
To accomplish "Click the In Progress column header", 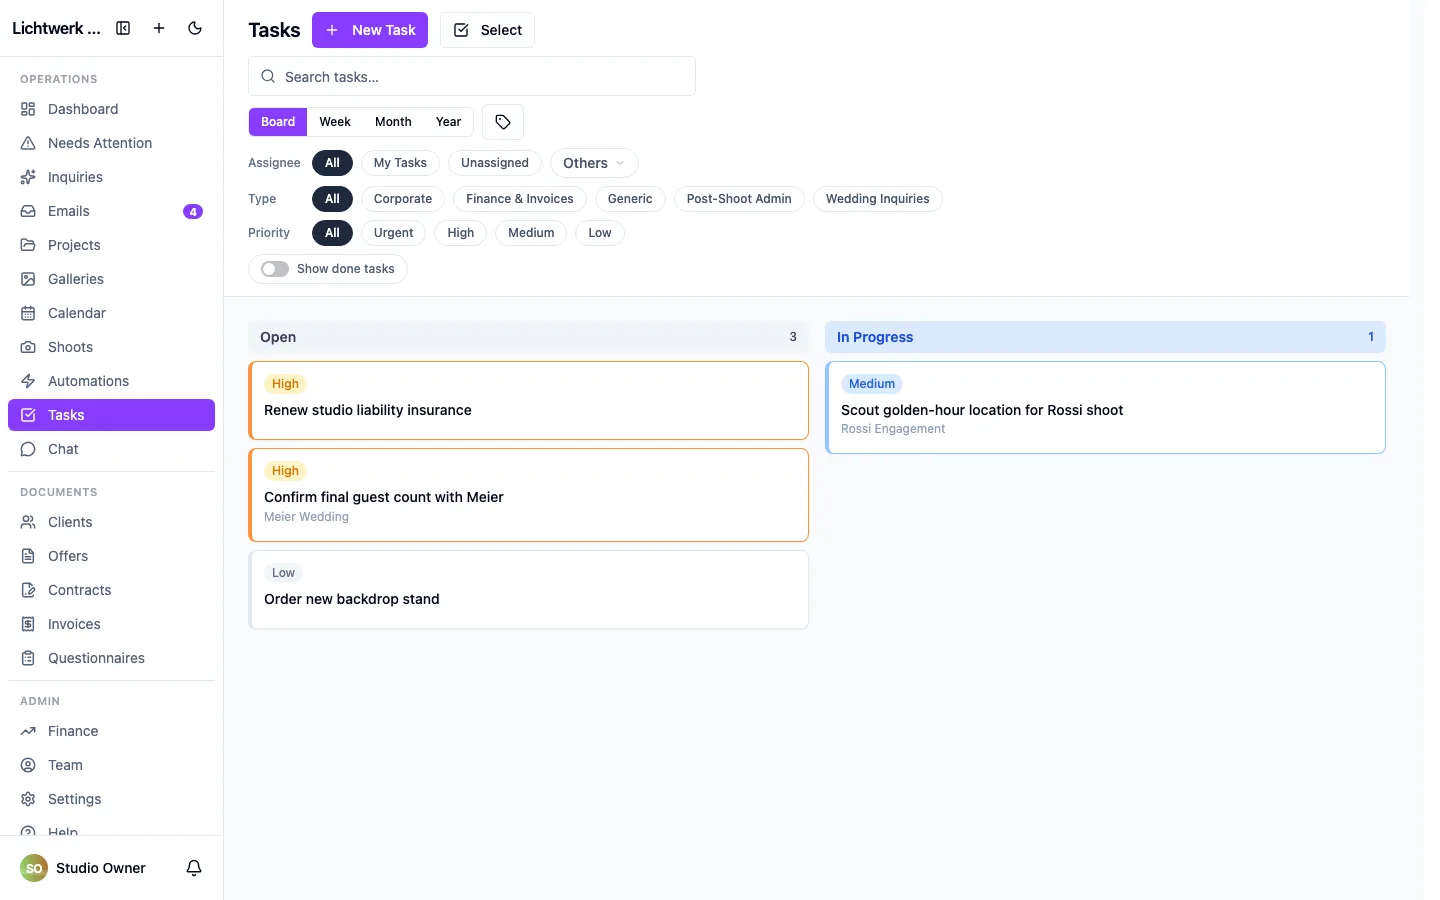I will (x=1105, y=337).
